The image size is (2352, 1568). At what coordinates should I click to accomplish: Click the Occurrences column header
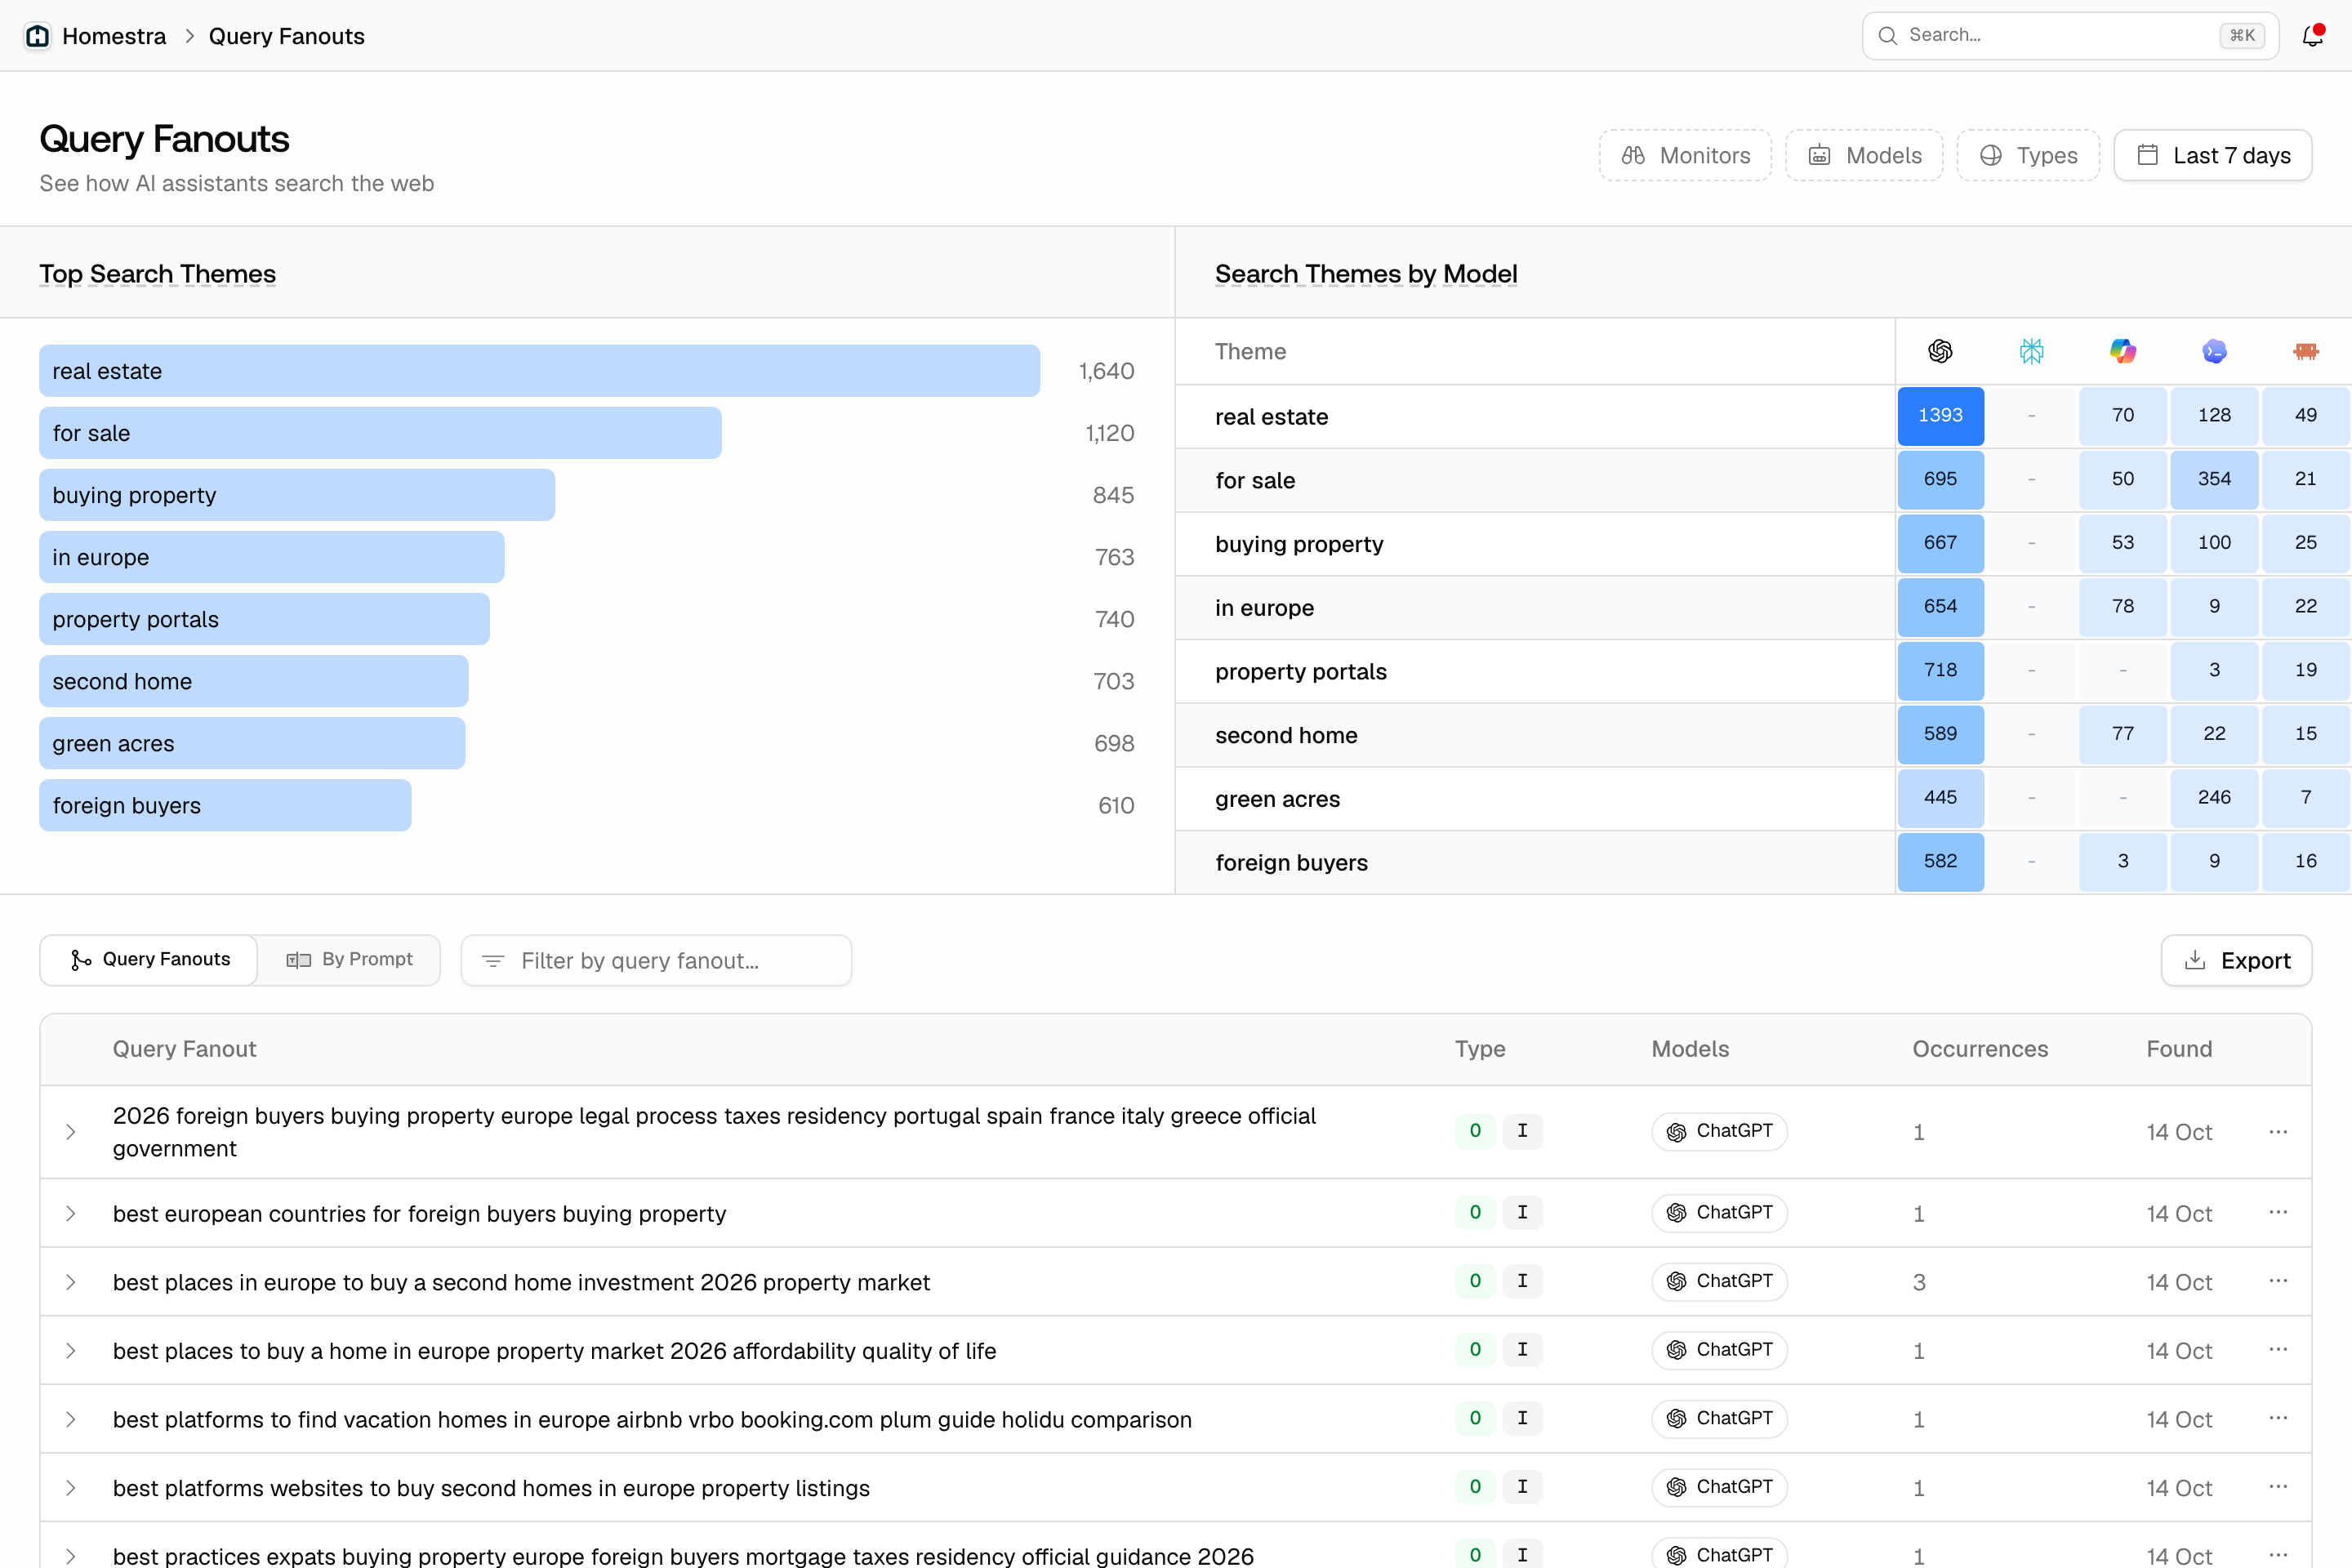click(1980, 1049)
